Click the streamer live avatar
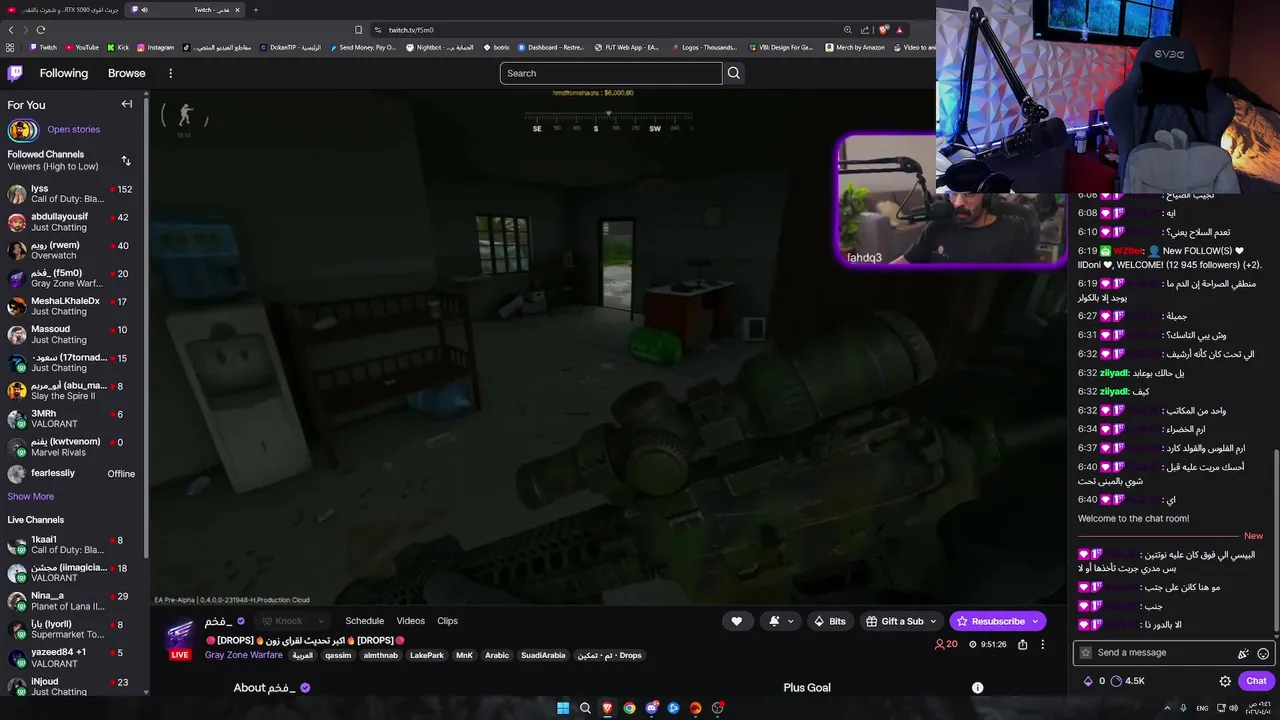The height and width of the screenshot is (720, 1280). click(x=179, y=632)
